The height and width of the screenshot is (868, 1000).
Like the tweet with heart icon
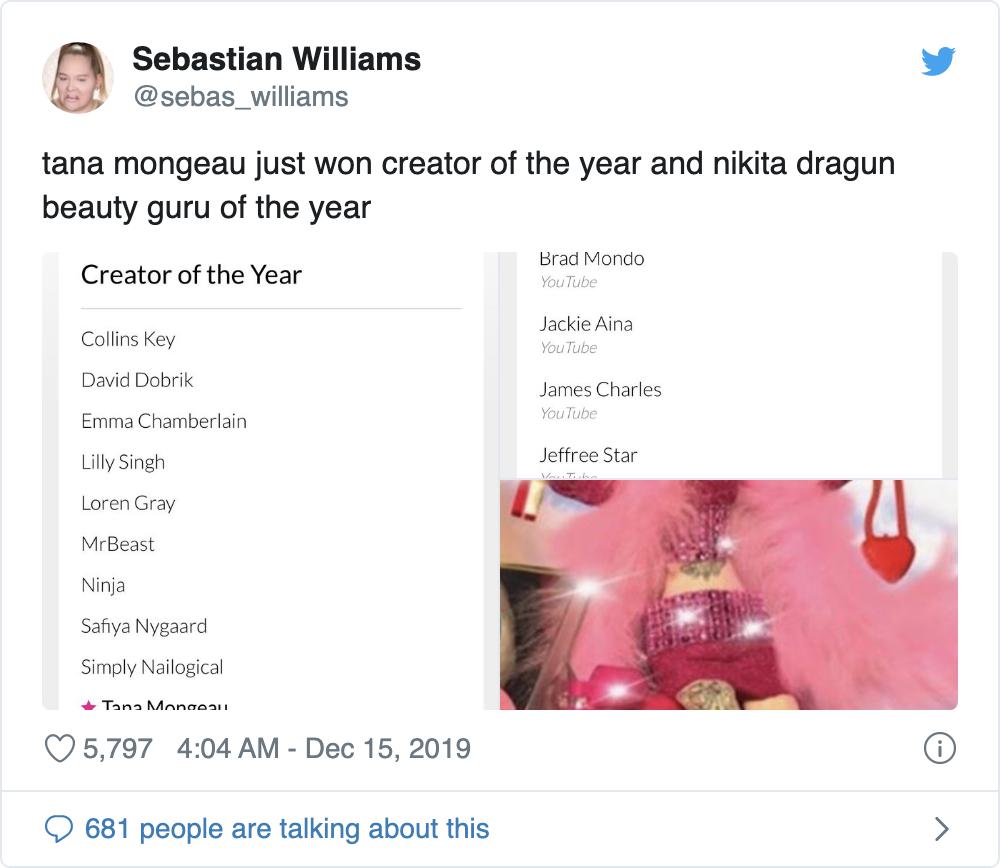(62, 748)
